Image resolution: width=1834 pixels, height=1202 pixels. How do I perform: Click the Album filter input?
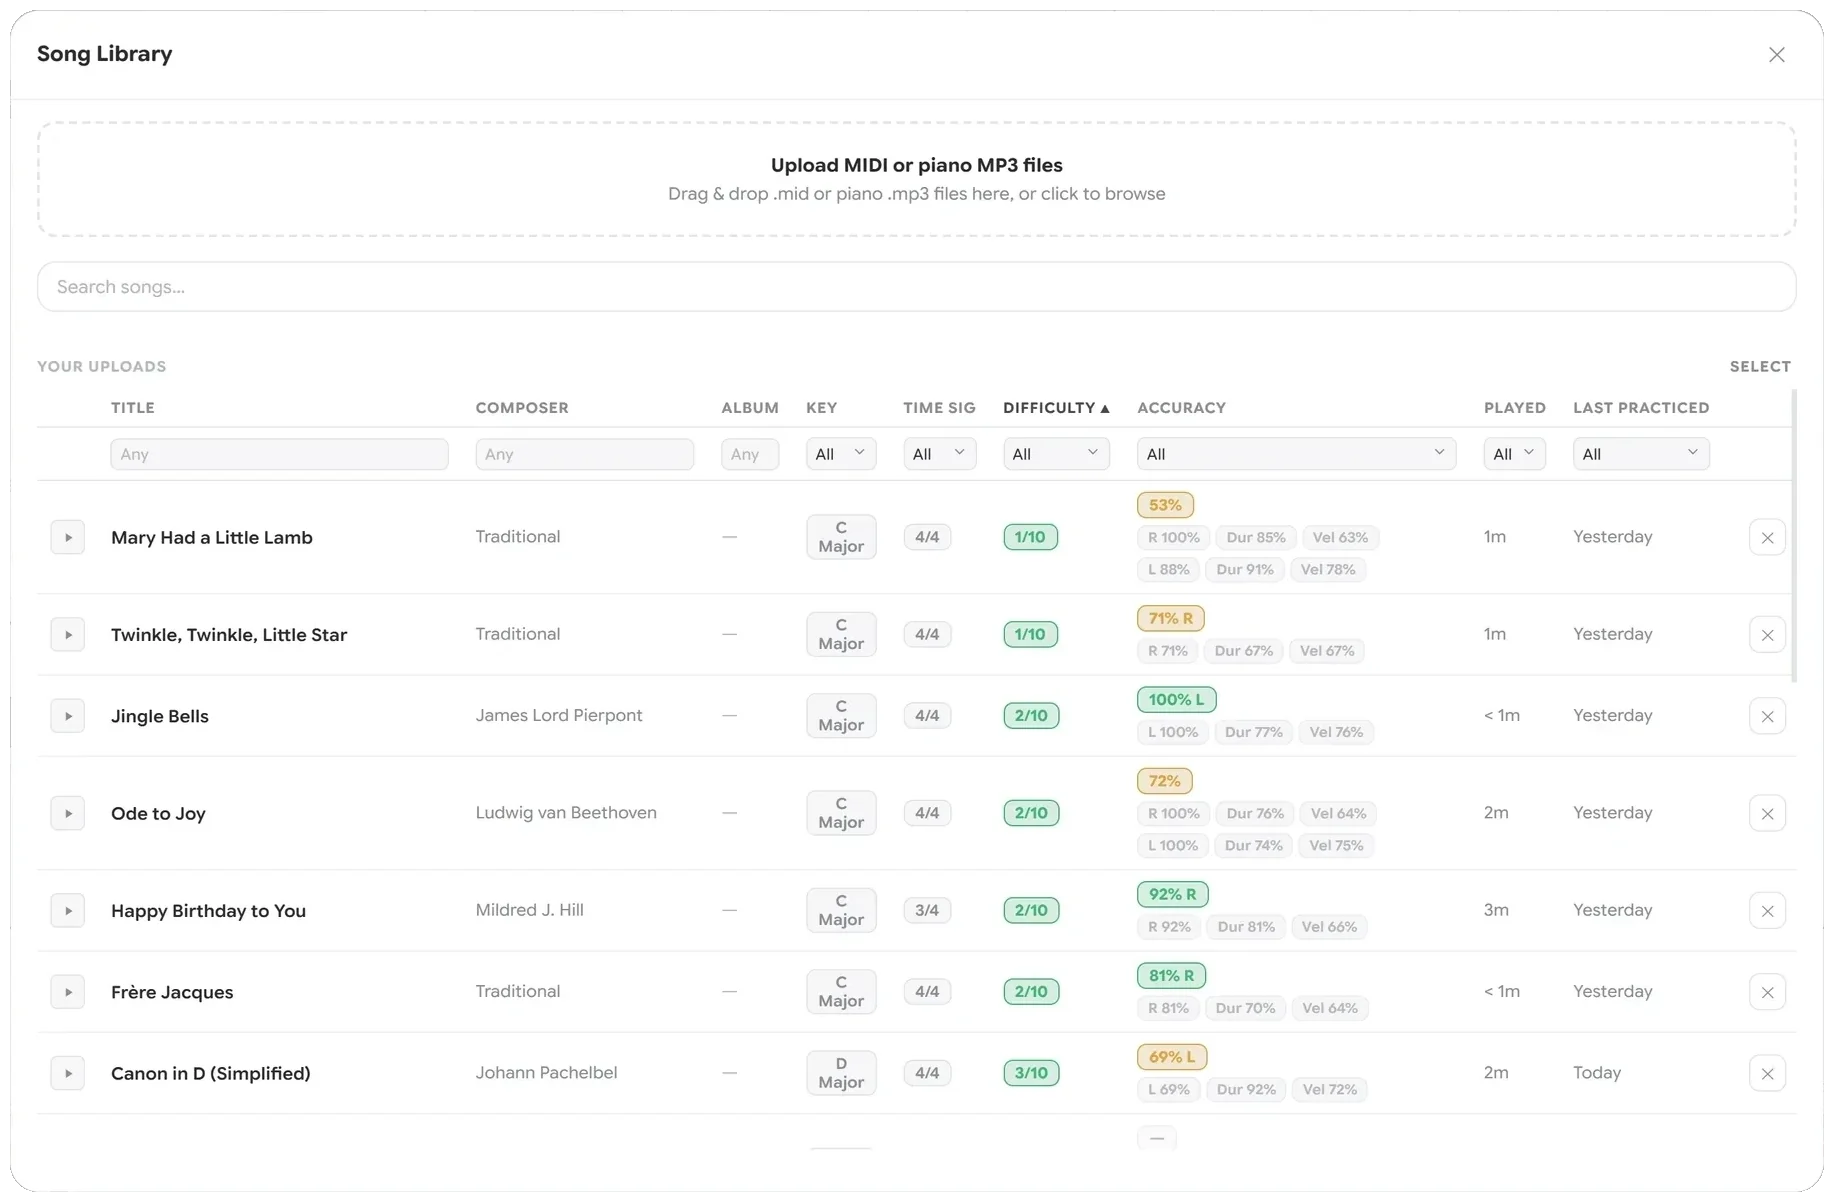(x=750, y=454)
